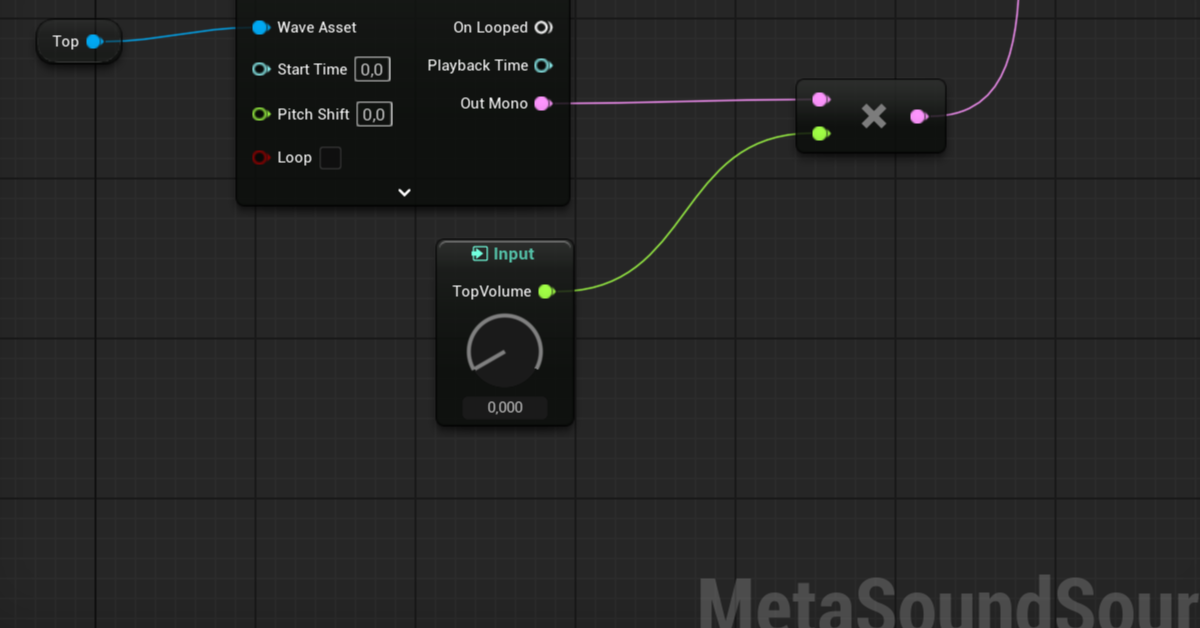Click the Input node header icon
The width and height of the screenshot is (1200, 628).
coord(480,254)
